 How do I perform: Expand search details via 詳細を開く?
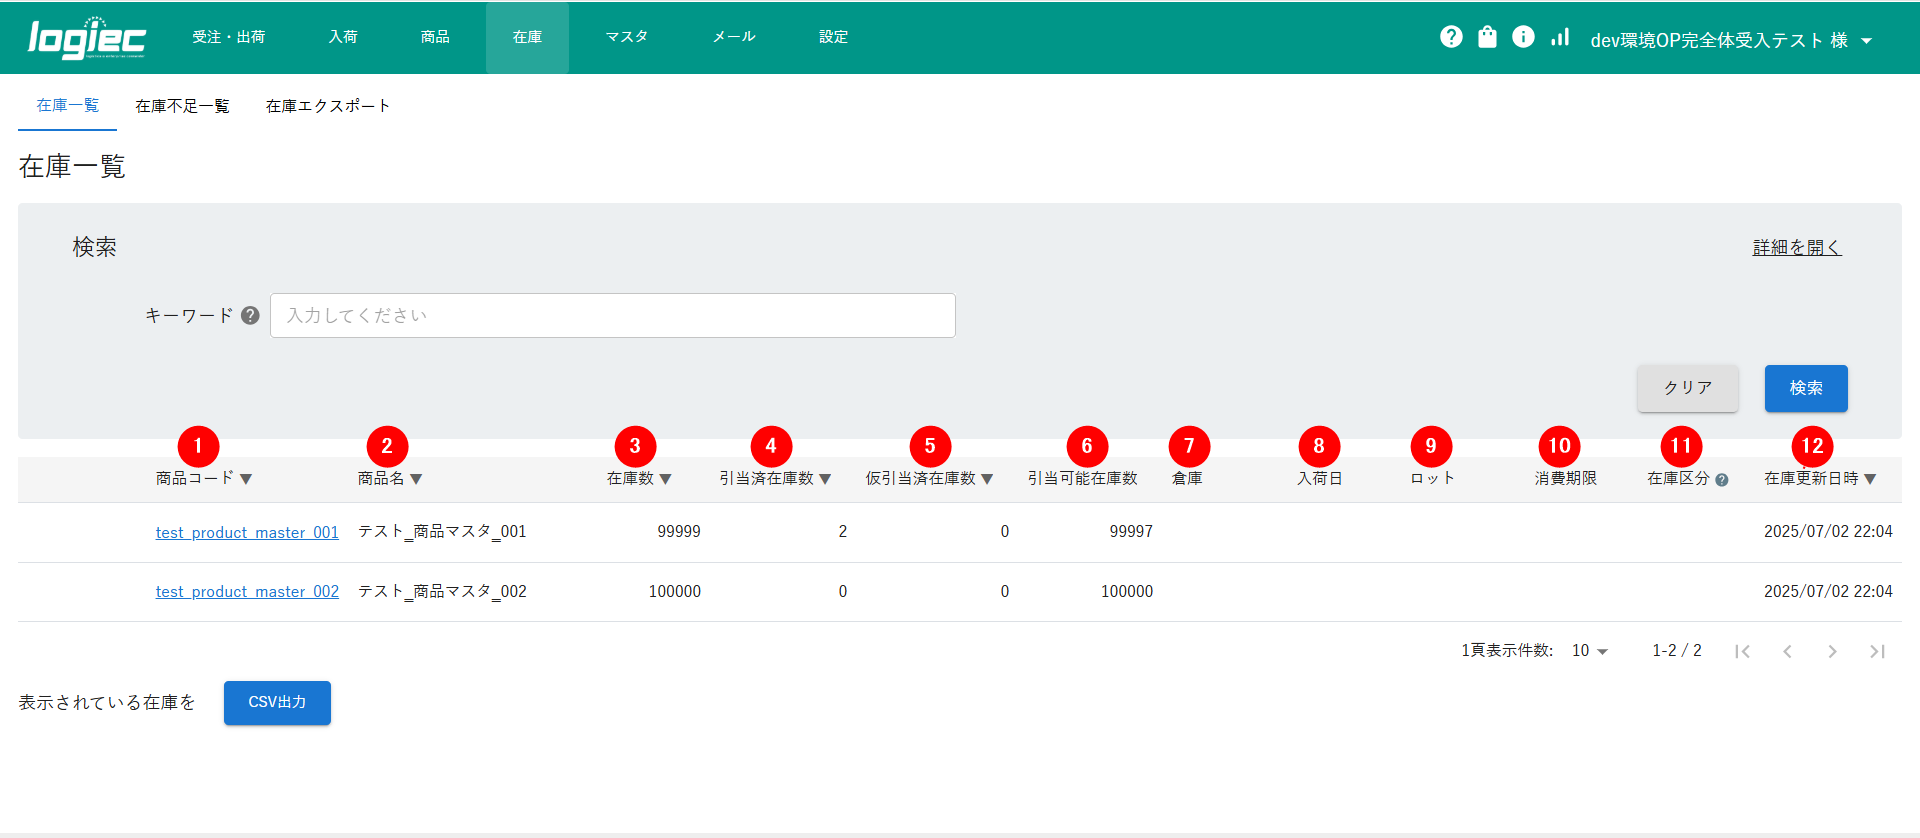pyautogui.click(x=1796, y=247)
